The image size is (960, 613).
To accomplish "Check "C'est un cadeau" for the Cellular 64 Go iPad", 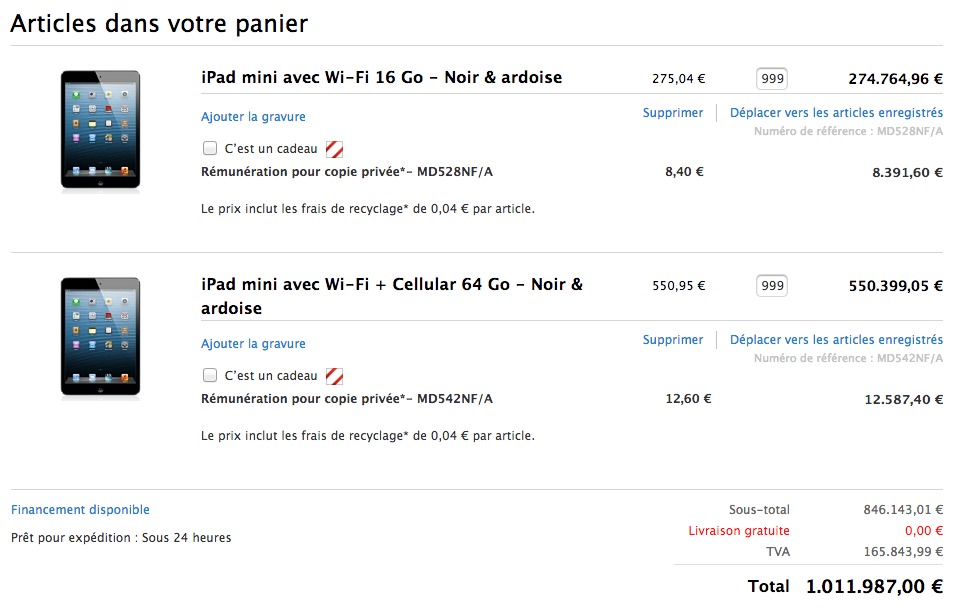I will pos(210,375).
